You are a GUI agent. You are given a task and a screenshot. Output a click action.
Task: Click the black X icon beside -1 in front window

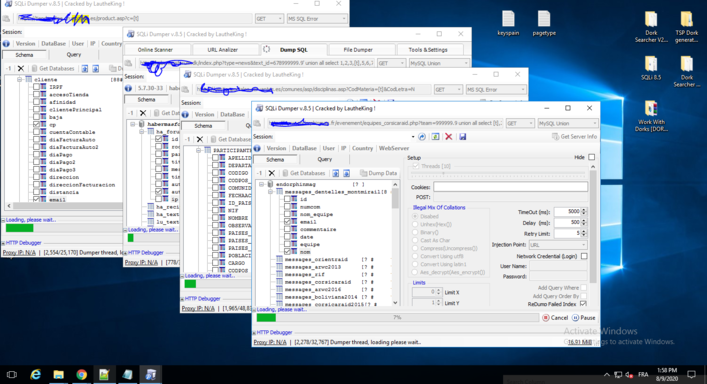271,173
